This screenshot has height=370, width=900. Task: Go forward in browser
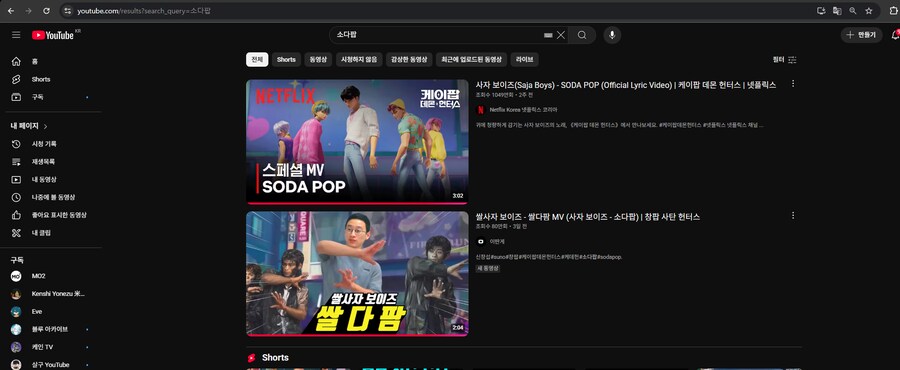point(28,10)
